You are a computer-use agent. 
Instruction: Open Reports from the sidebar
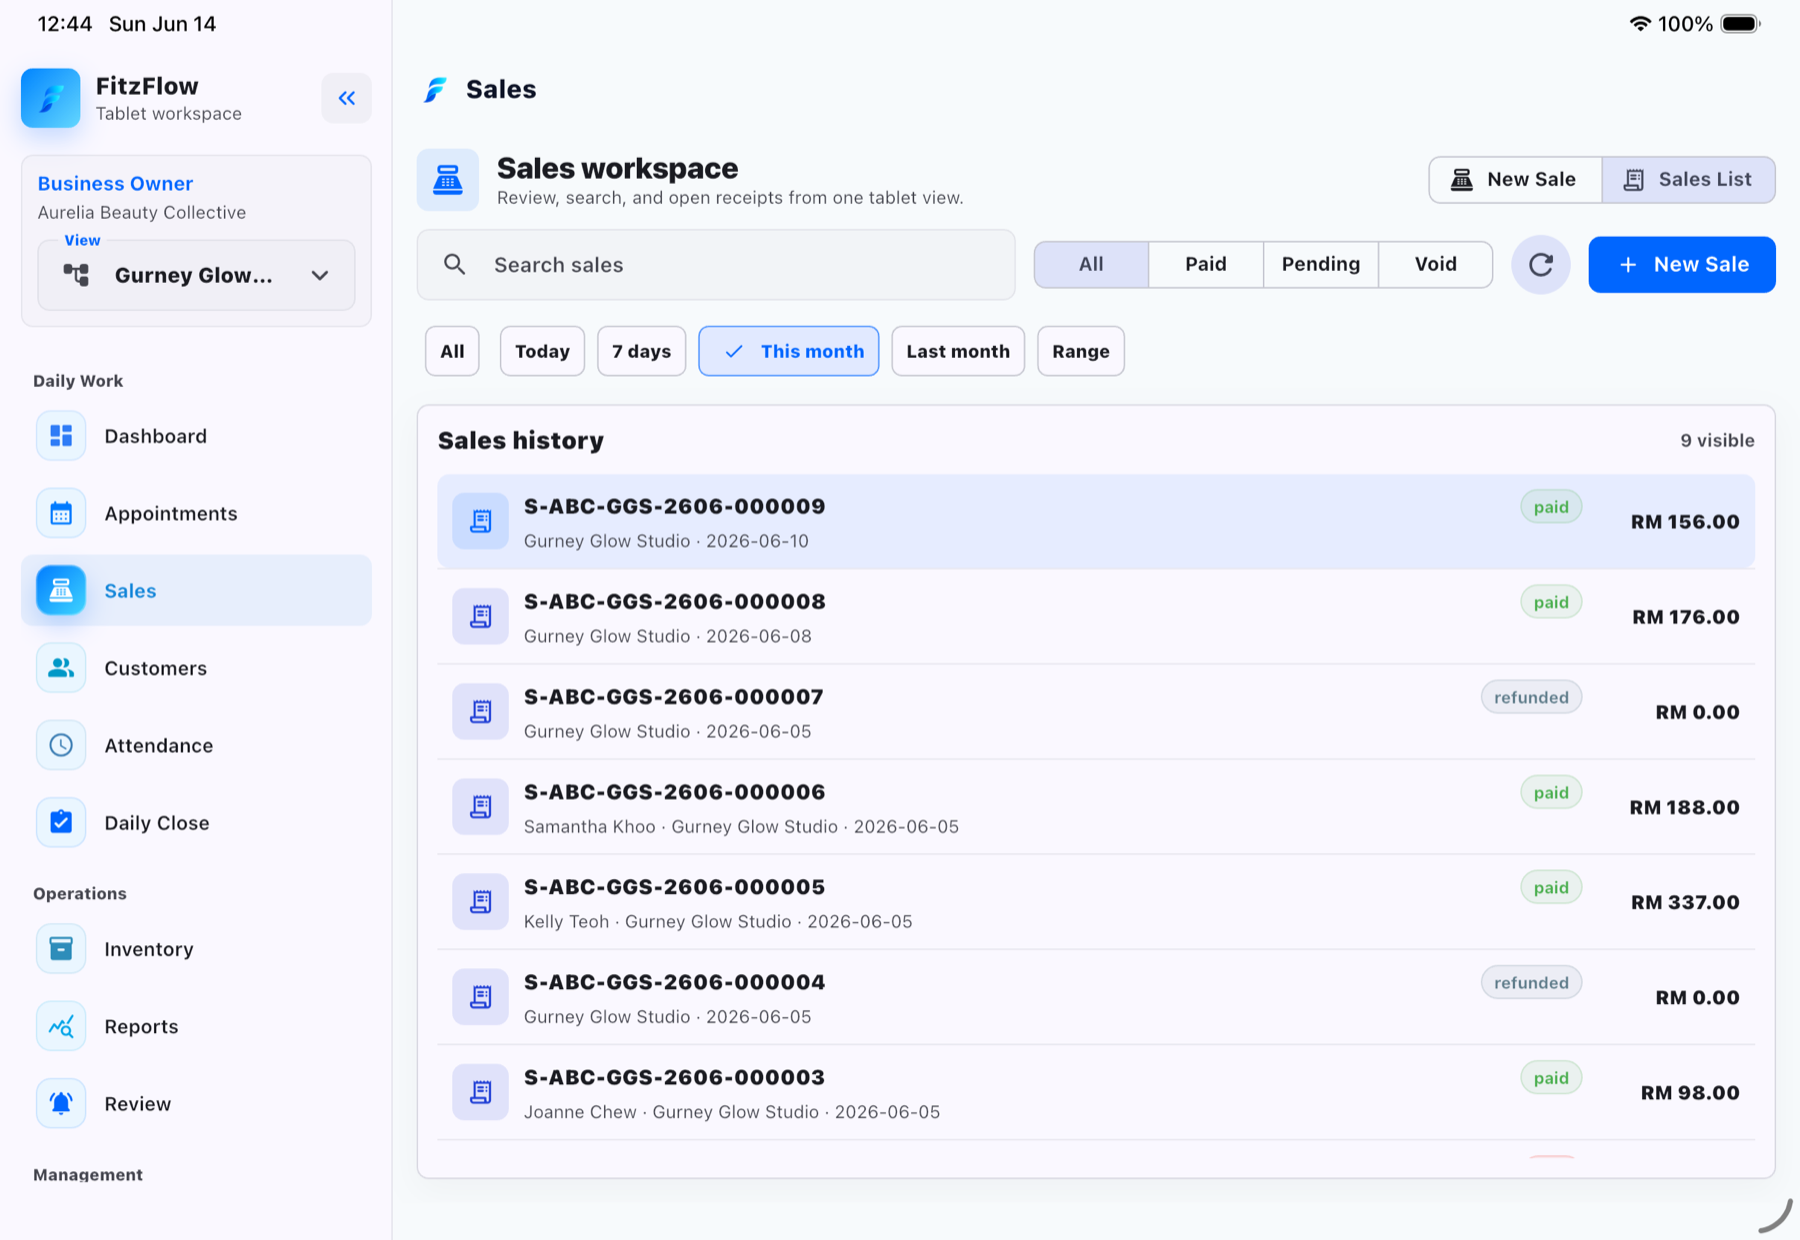[196, 1026]
